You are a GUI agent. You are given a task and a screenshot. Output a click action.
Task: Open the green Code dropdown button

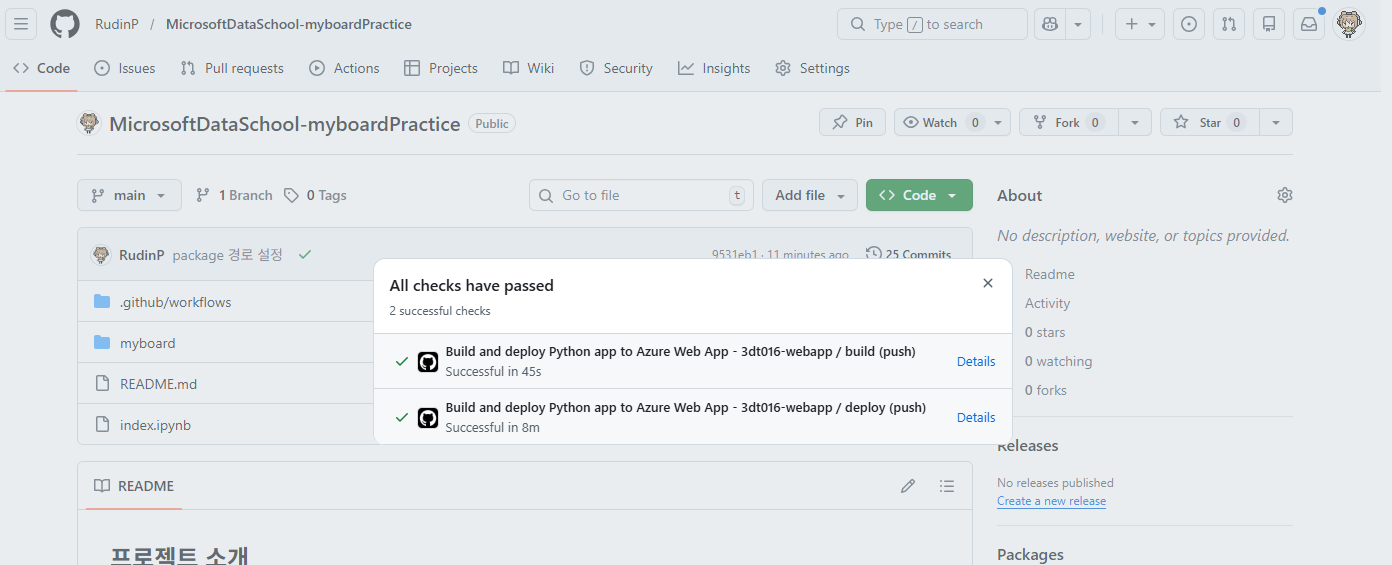919,195
